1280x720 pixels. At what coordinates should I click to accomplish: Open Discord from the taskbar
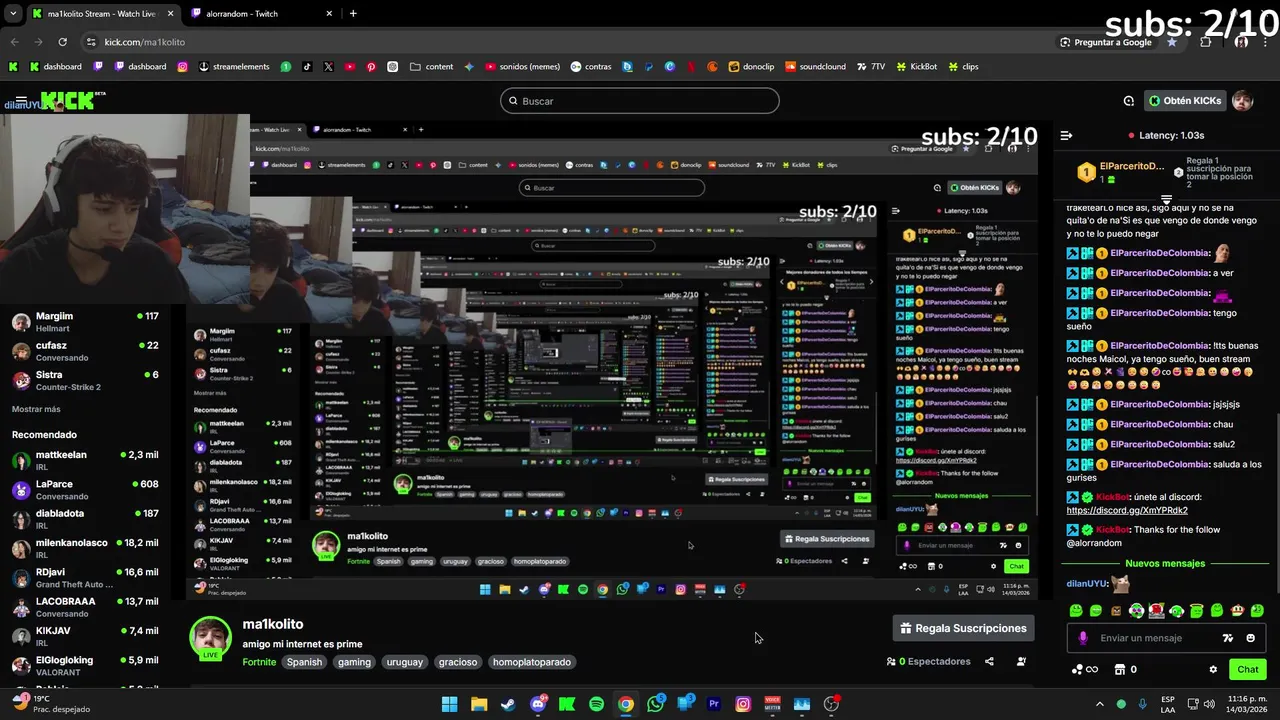pyautogui.click(x=538, y=704)
